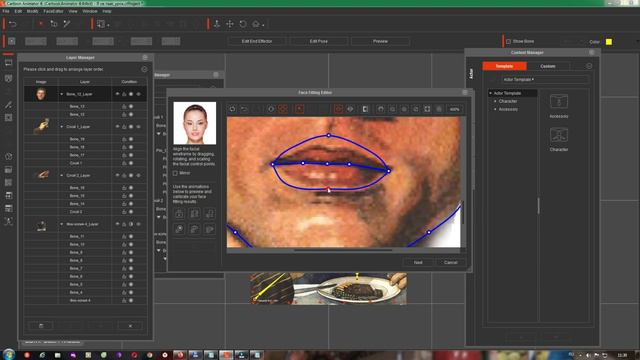640x360 pixels.
Task: Click the vertical scrollbar beside face image
Action: tap(463, 211)
